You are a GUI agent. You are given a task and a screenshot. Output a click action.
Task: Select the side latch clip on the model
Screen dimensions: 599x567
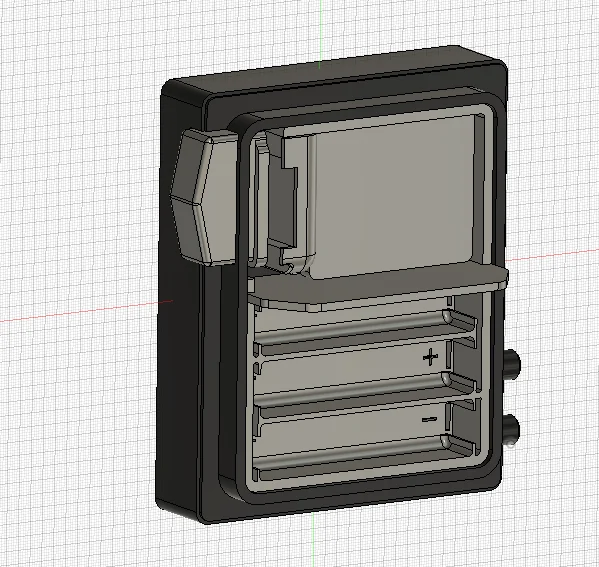click(x=203, y=197)
